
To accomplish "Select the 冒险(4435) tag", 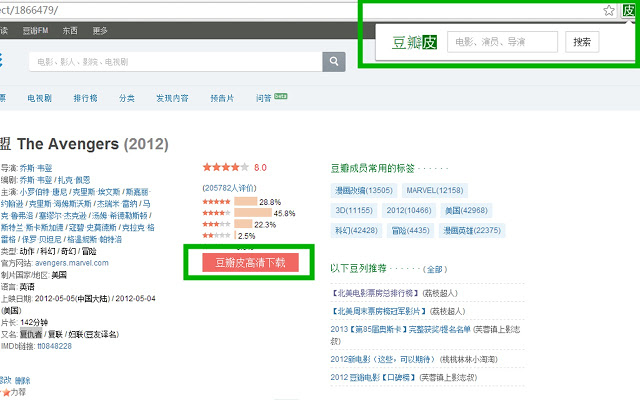I will click(410, 230).
